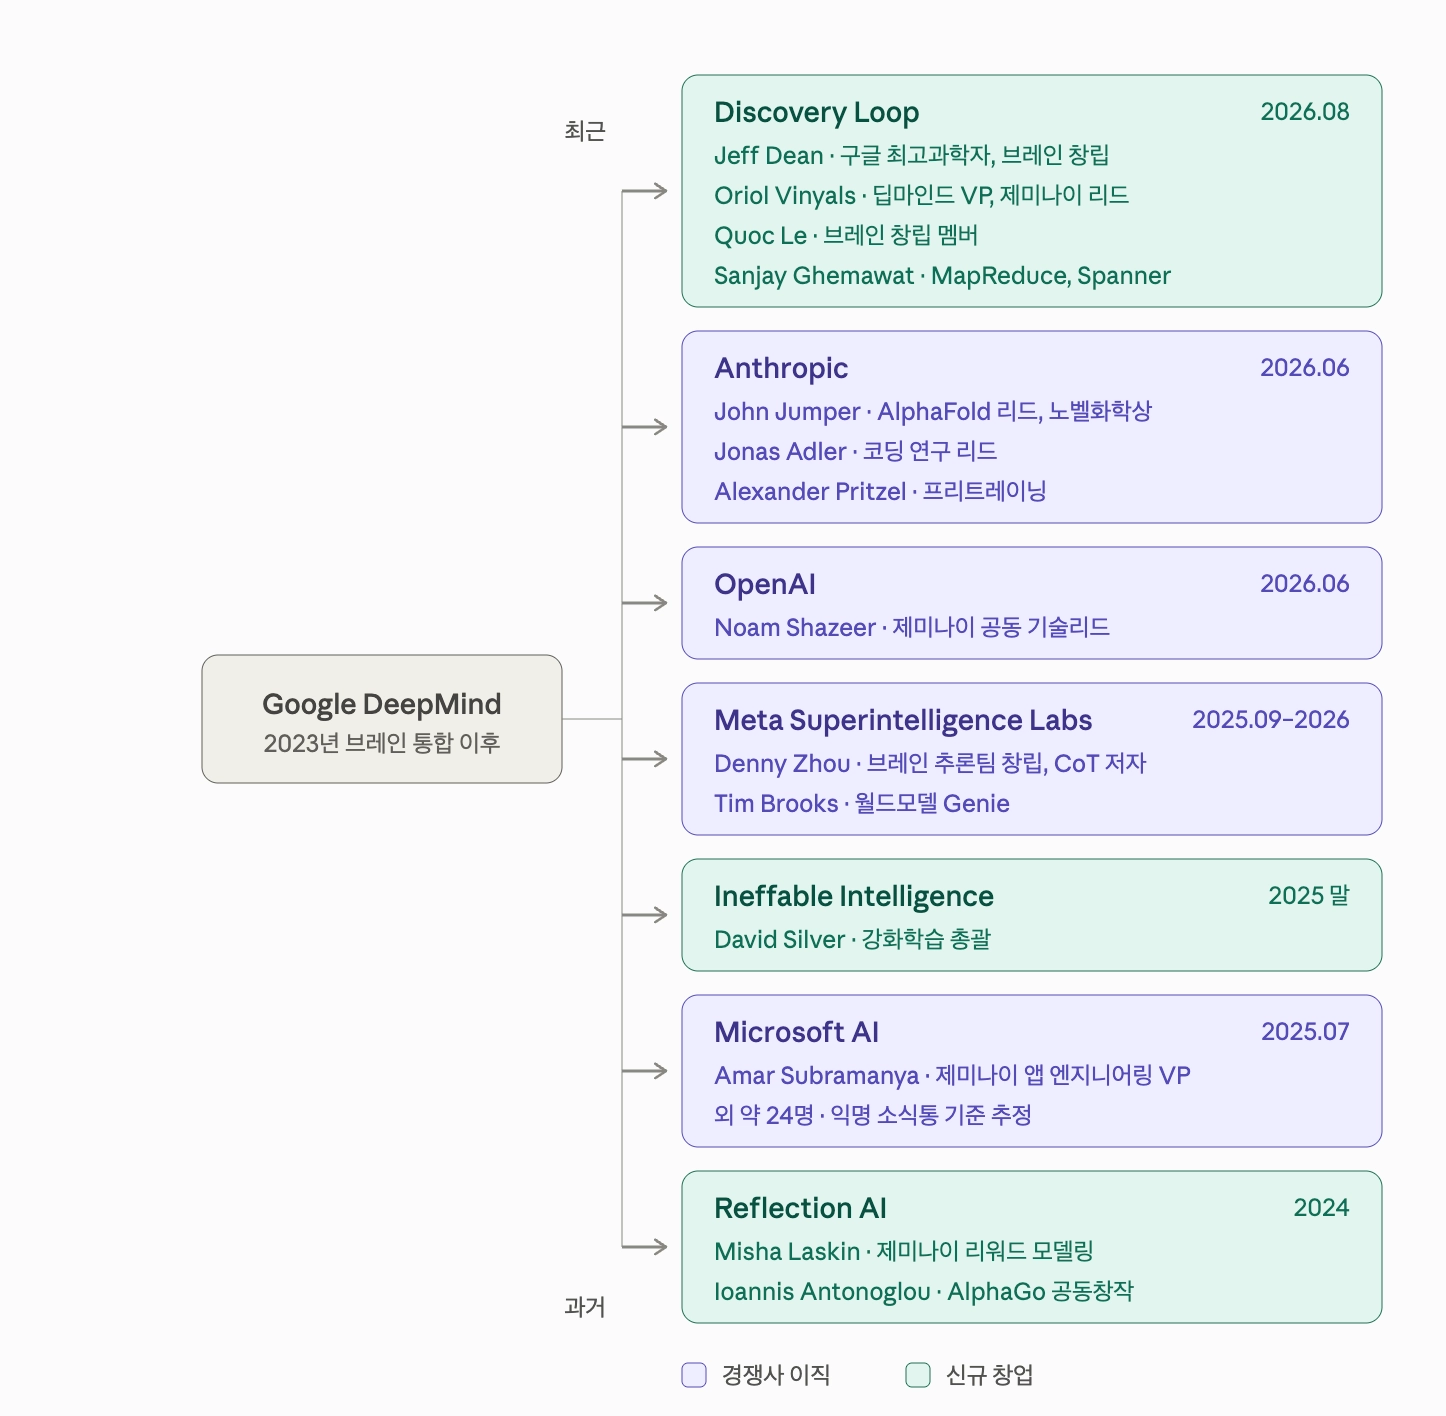Select the Meta Superintelligence Labs title

point(903,720)
